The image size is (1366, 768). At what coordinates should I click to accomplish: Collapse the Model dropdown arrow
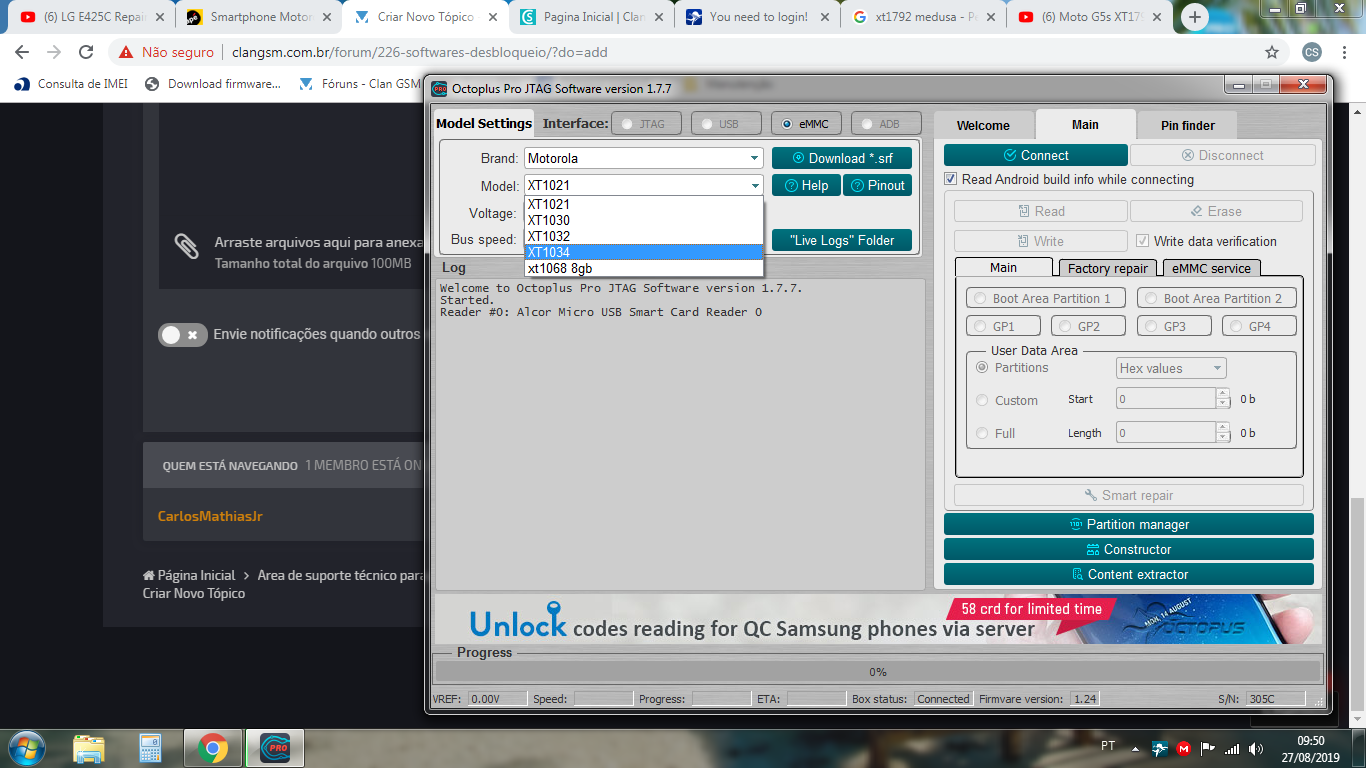point(754,185)
